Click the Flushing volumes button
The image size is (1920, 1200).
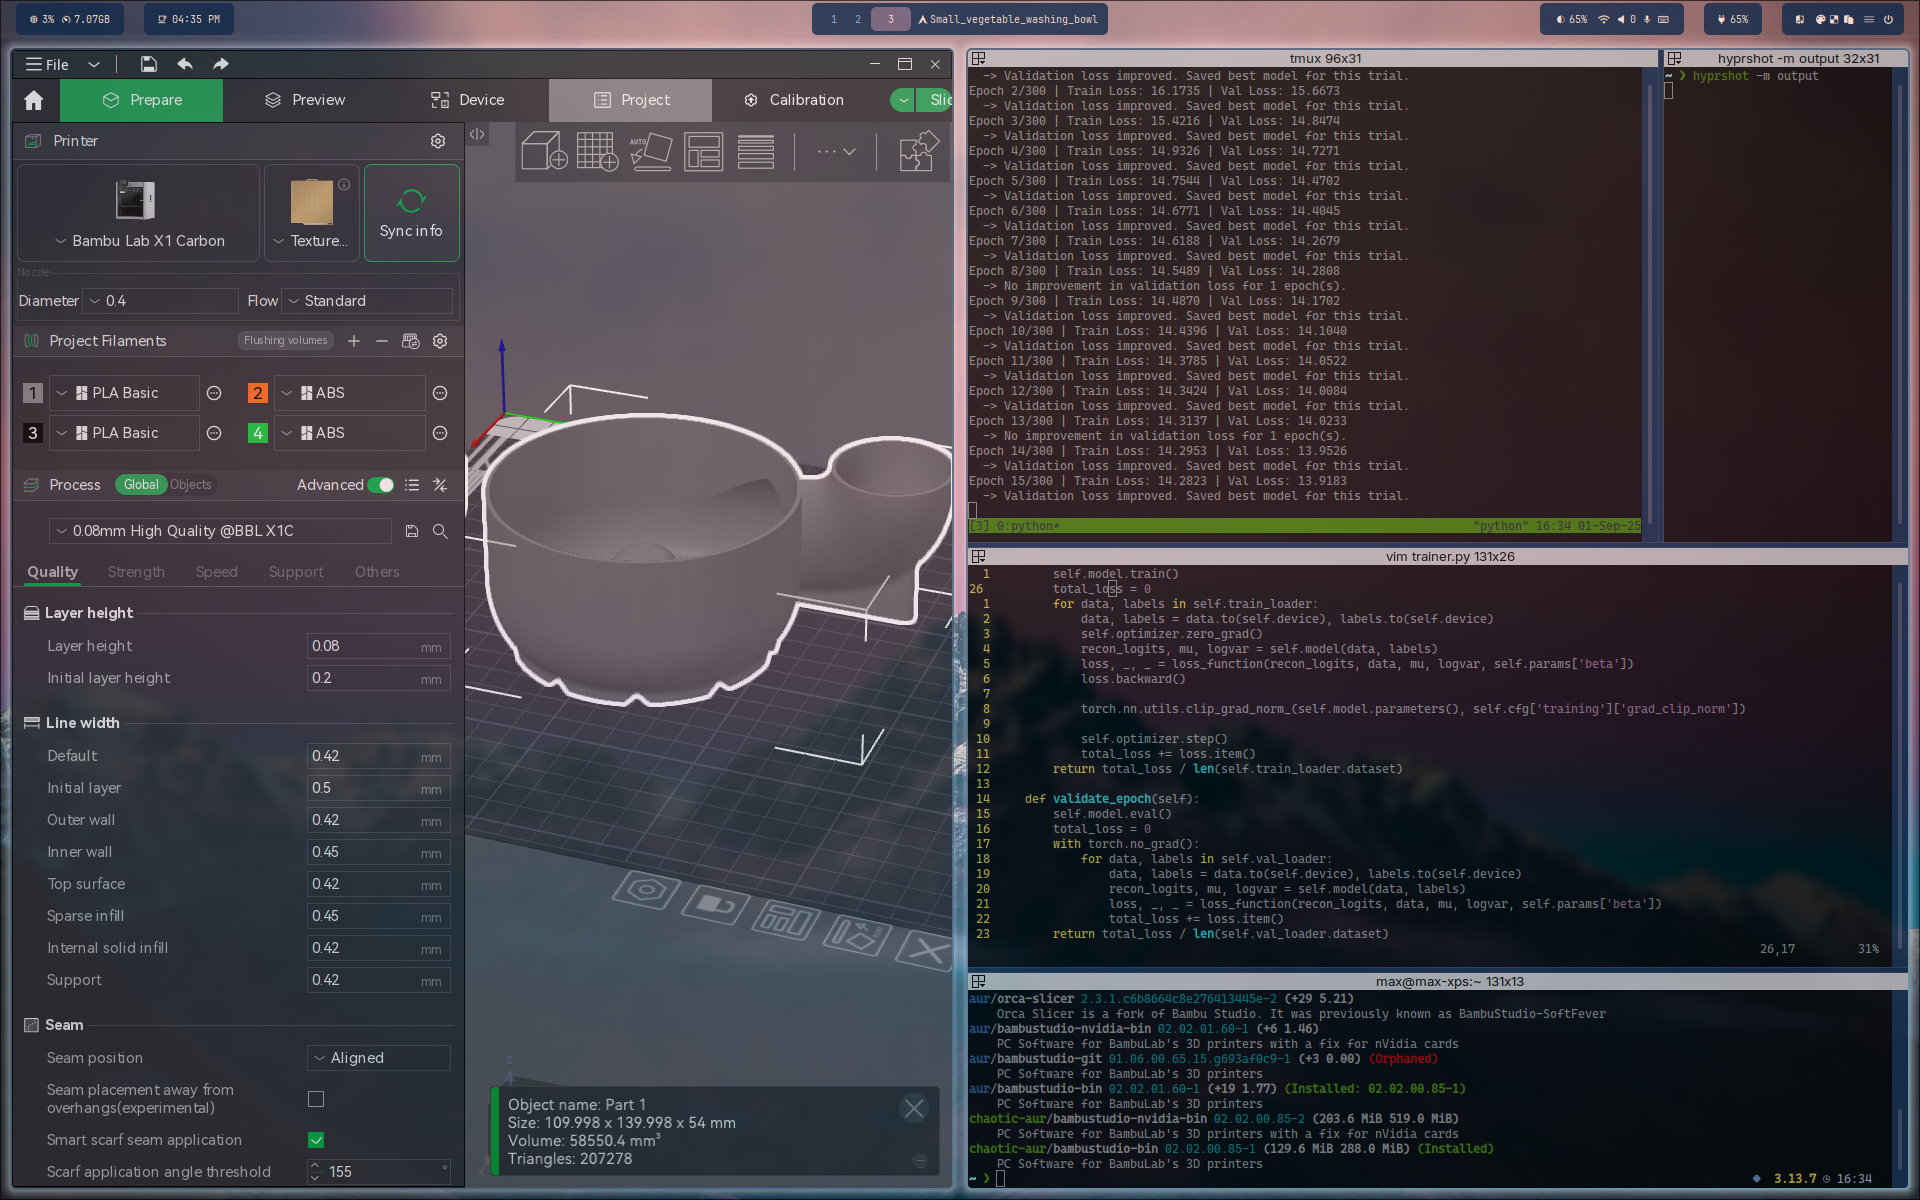286,341
